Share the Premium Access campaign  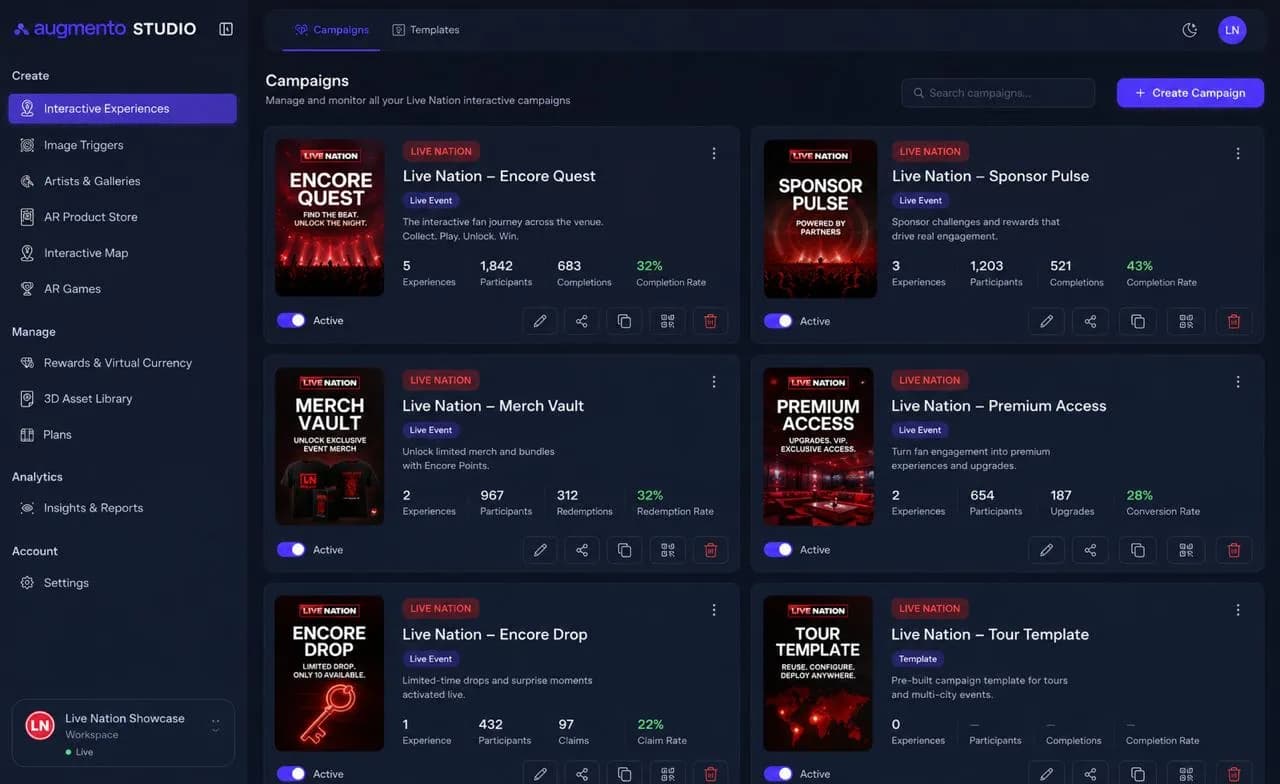click(x=1090, y=550)
